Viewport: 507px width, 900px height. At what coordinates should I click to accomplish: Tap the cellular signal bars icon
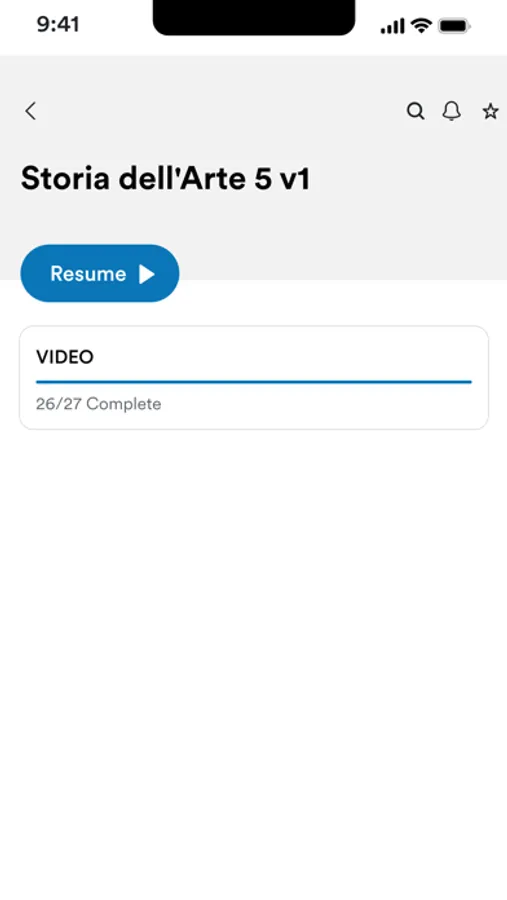click(393, 26)
